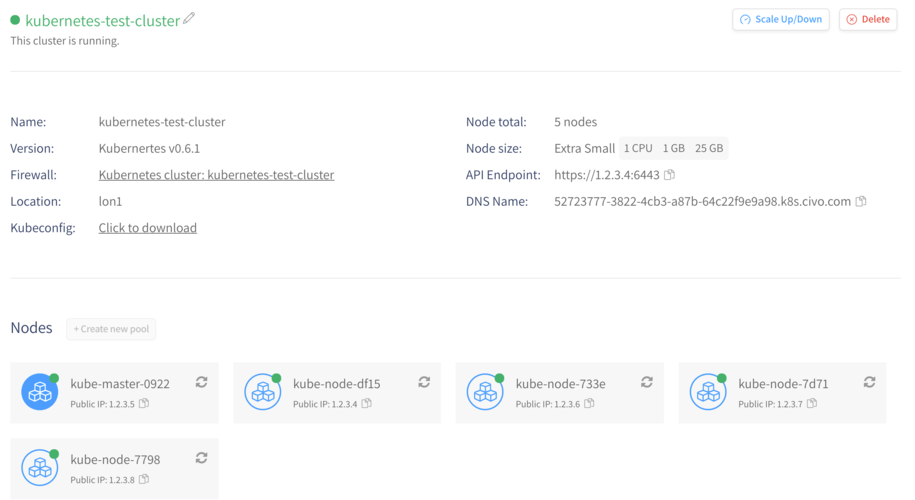Open the Scale Up/Down dialog
This screenshot has width=915, height=500.
781,19
